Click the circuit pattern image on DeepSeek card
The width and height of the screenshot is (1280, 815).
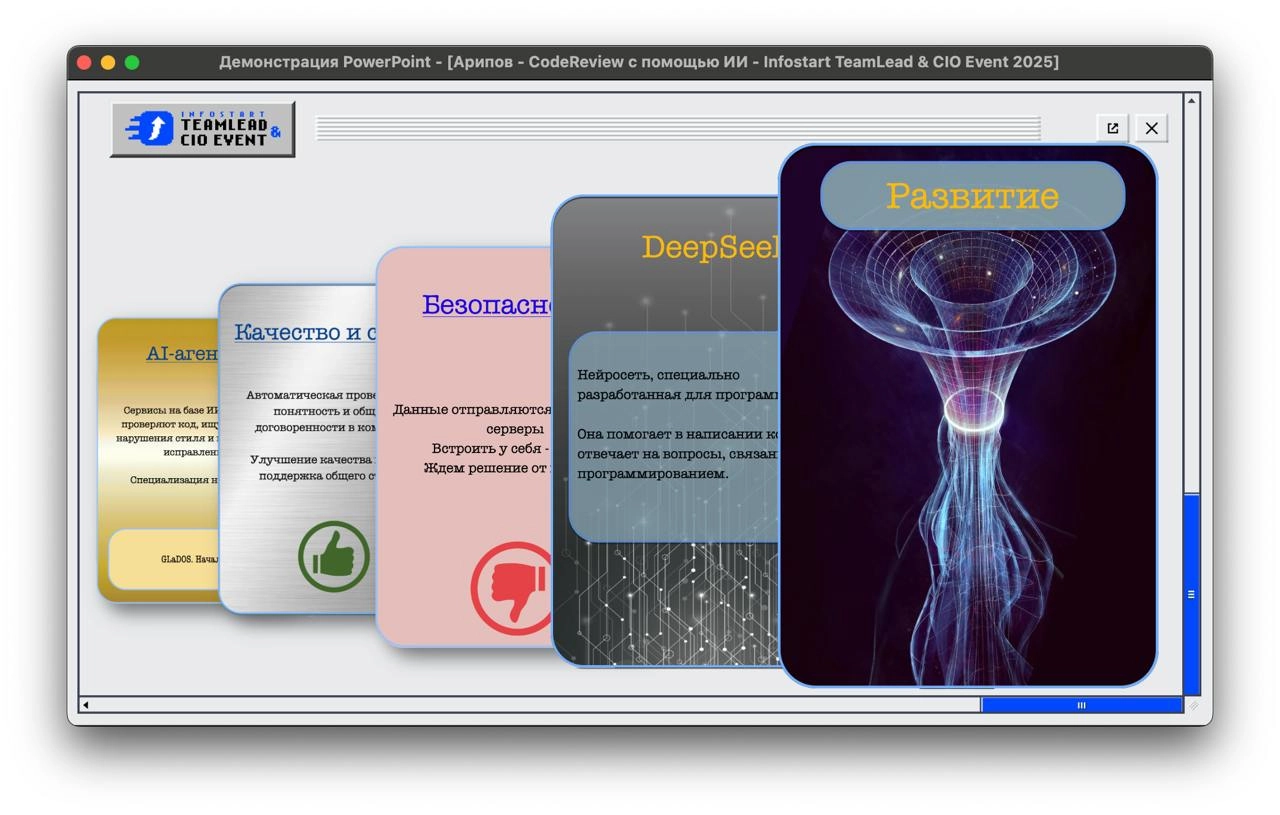pyautogui.click(x=666, y=603)
